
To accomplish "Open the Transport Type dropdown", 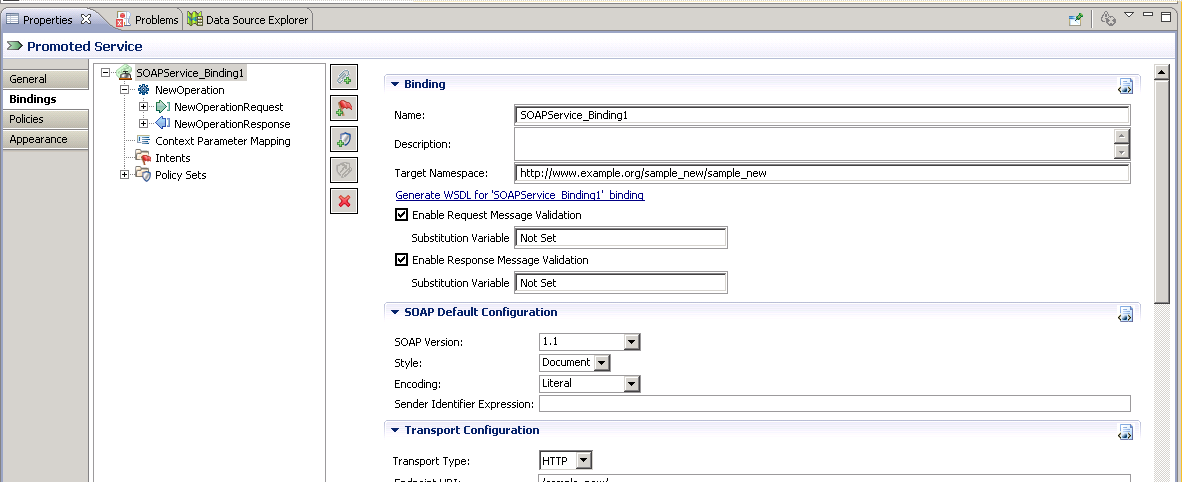I will (584, 461).
